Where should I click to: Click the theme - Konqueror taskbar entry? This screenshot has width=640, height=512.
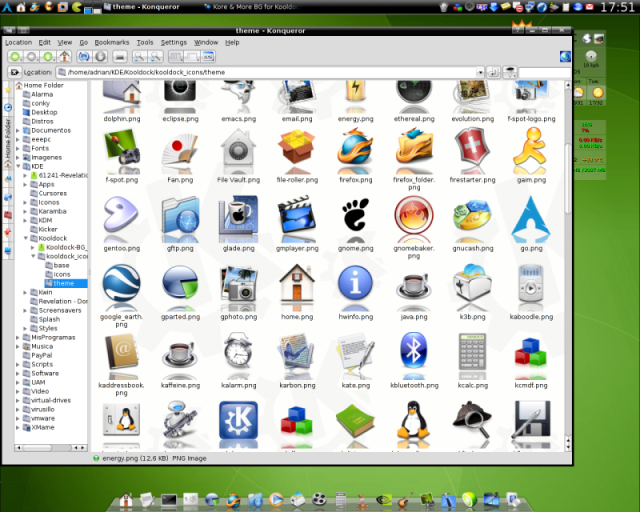click(x=142, y=7)
